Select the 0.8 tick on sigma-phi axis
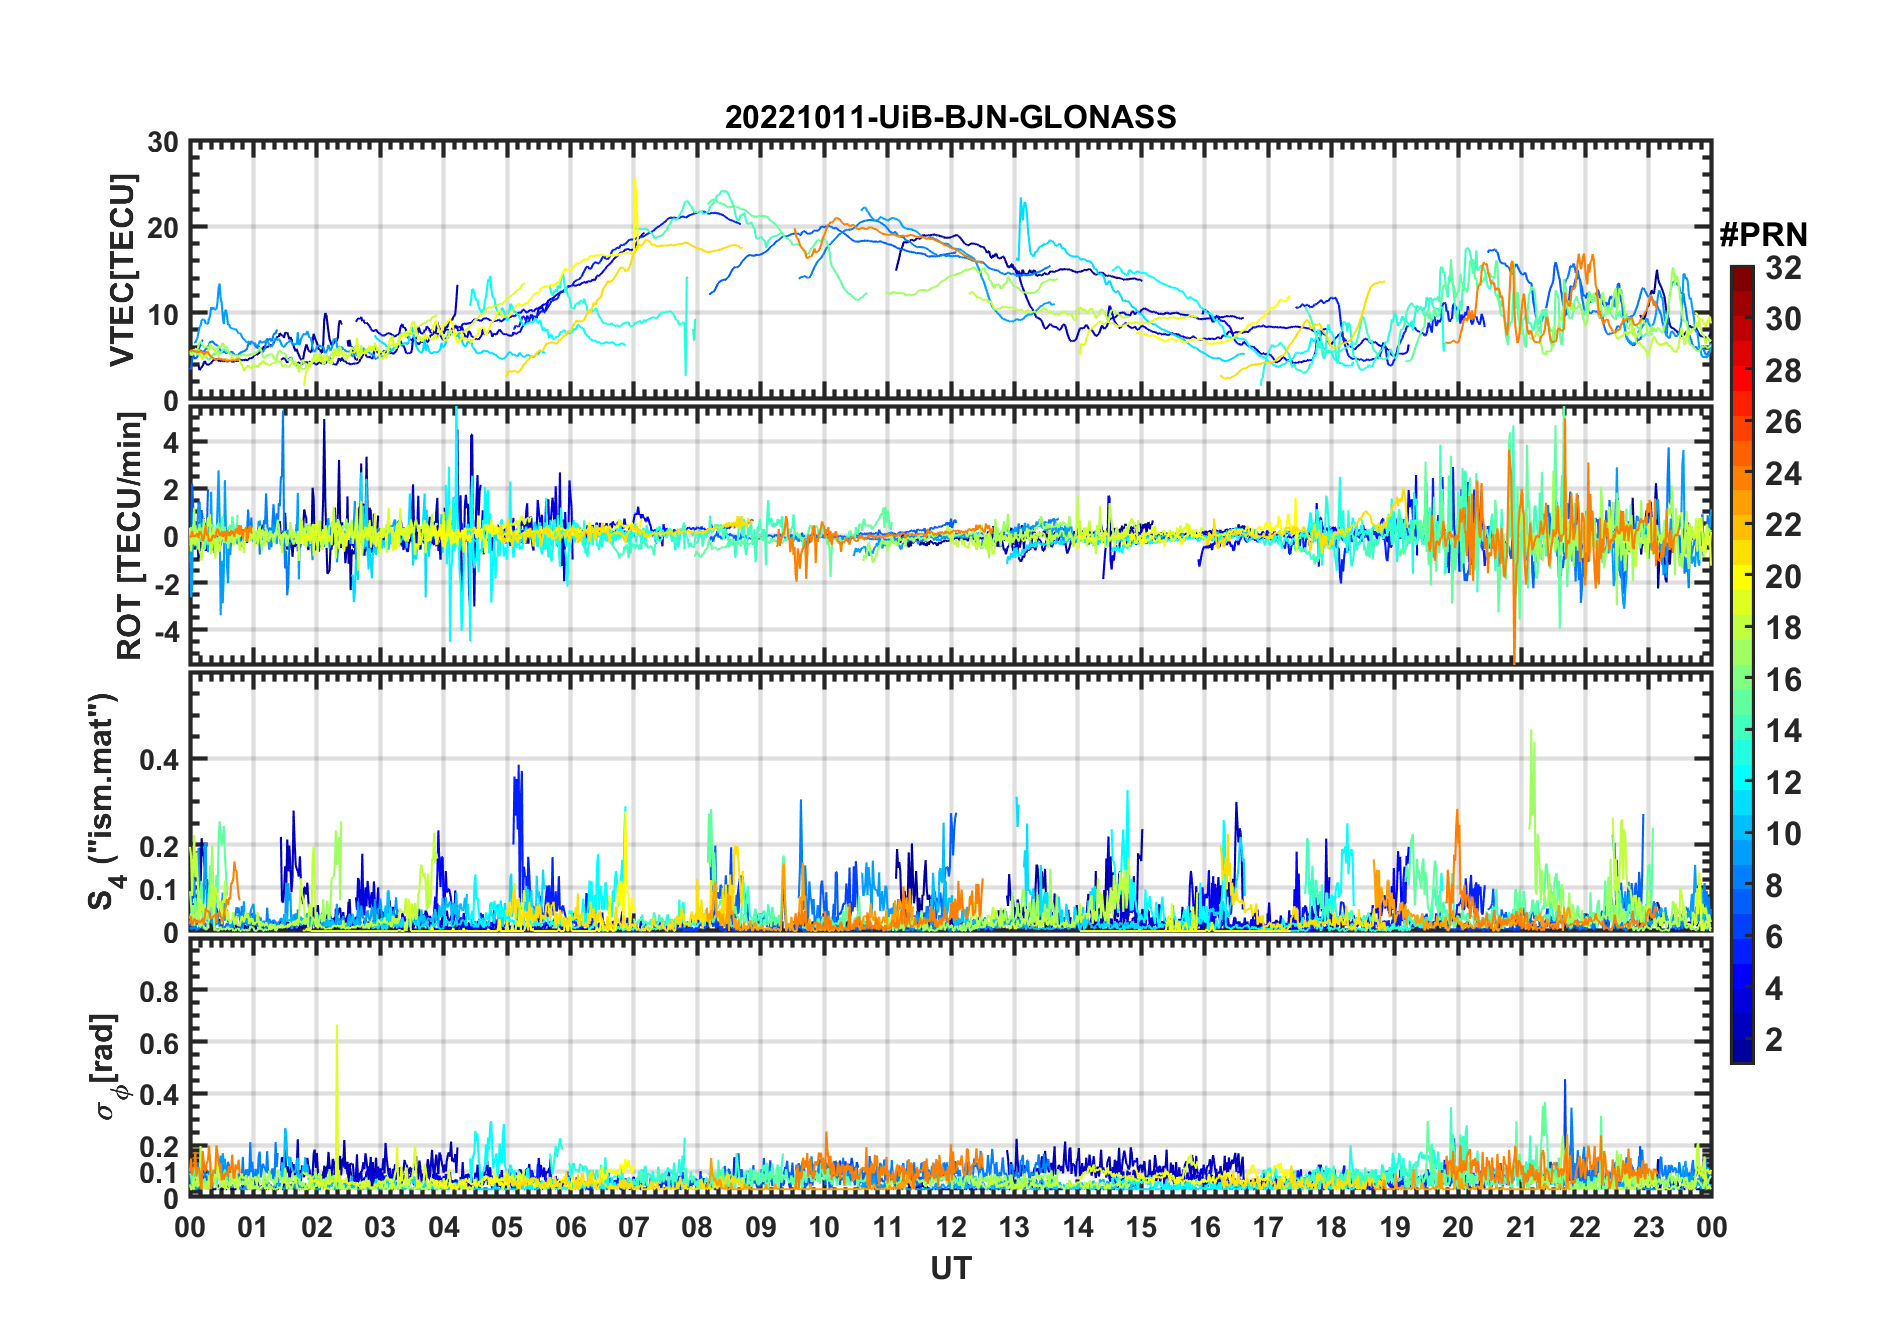Viewport: 1902px width, 1330px height. [158, 991]
